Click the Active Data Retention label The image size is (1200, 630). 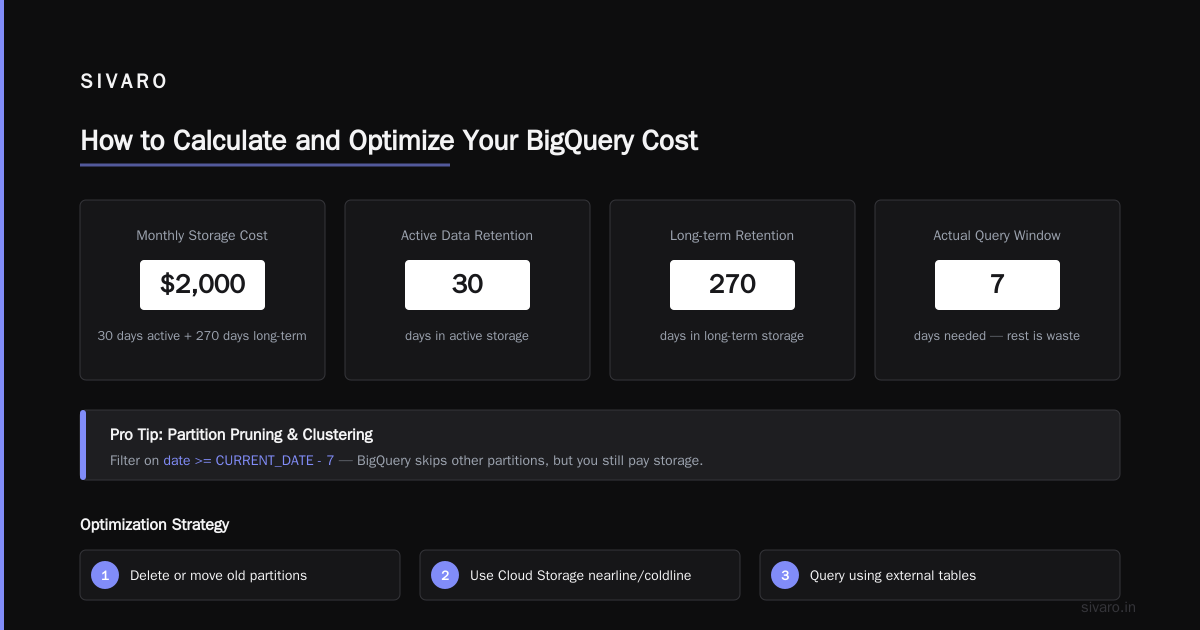click(467, 236)
